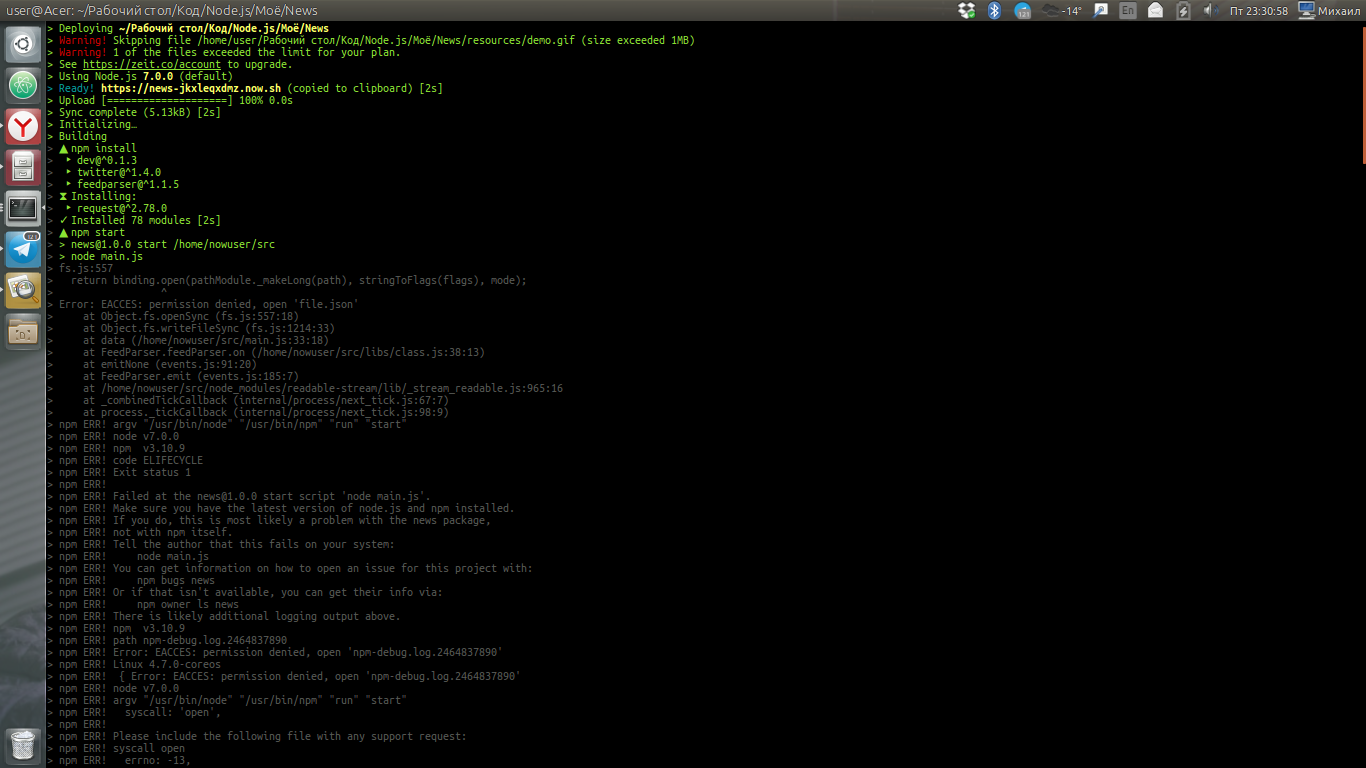Open the image viewer launcher icon
Viewport: 1366px width, 768px height.
point(23,290)
